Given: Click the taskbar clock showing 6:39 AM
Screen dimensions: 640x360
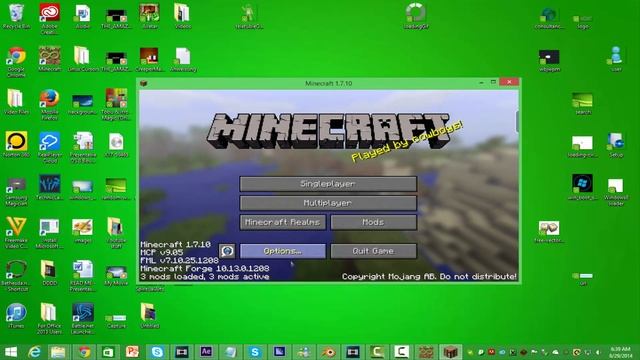Looking at the screenshot, I should [620, 352].
